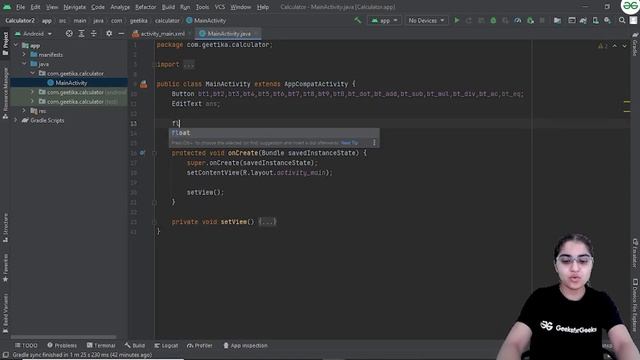Open the Profiler tool window

(x=200, y=345)
